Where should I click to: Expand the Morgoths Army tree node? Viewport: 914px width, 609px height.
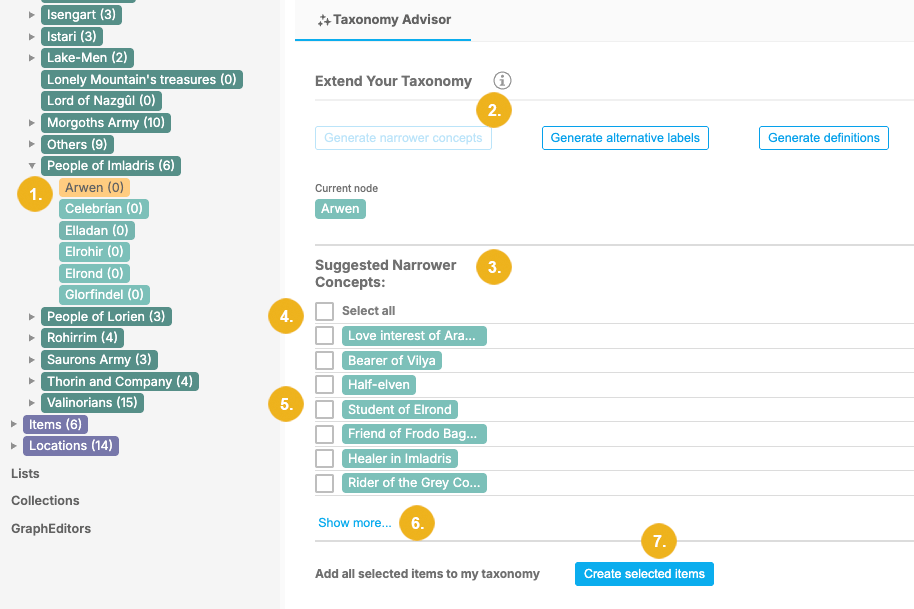32,123
